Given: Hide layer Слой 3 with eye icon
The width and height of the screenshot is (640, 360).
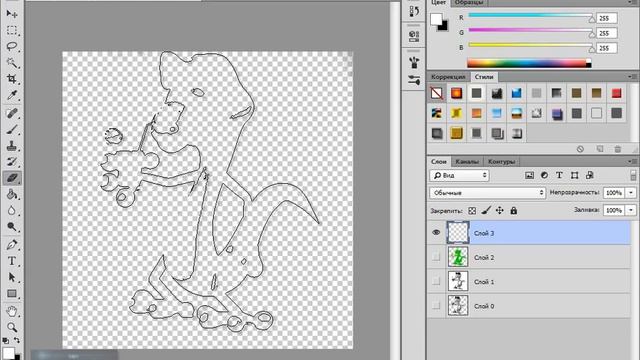Looking at the screenshot, I should pos(436,233).
